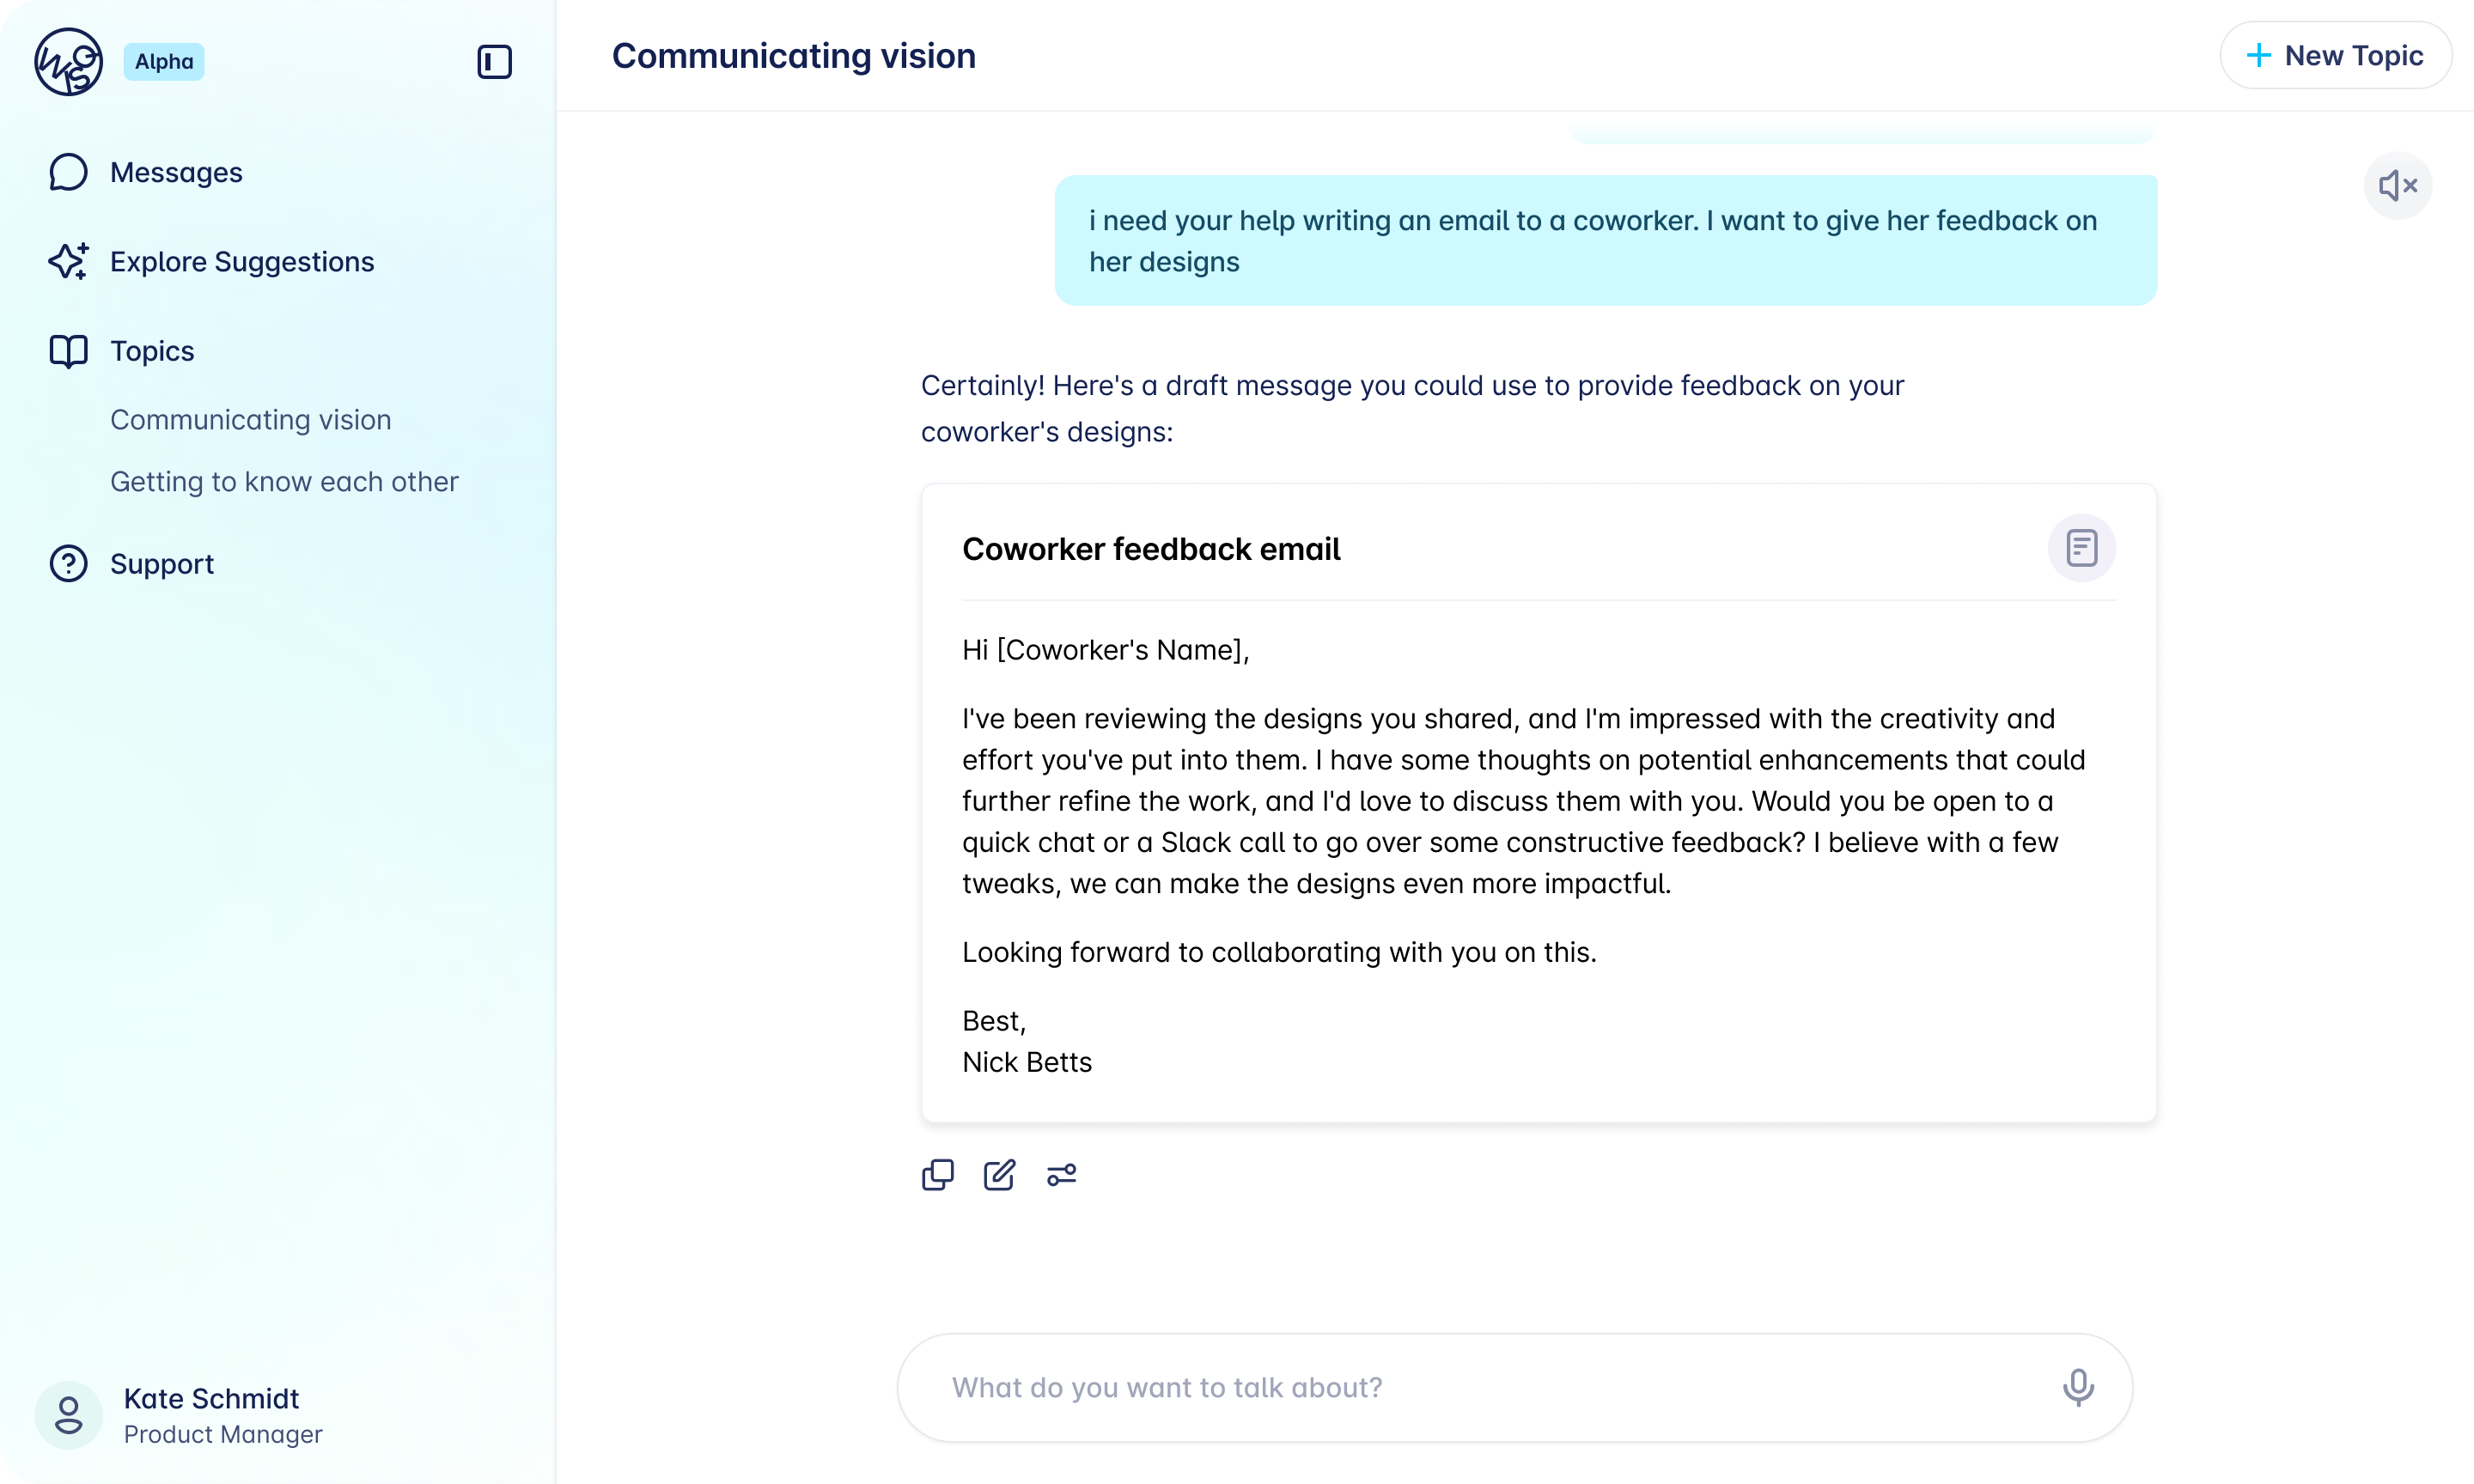Image resolution: width=2474 pixels, height=1484 pixels.
Task: Click the Support question mark icon
Action: 67,563
